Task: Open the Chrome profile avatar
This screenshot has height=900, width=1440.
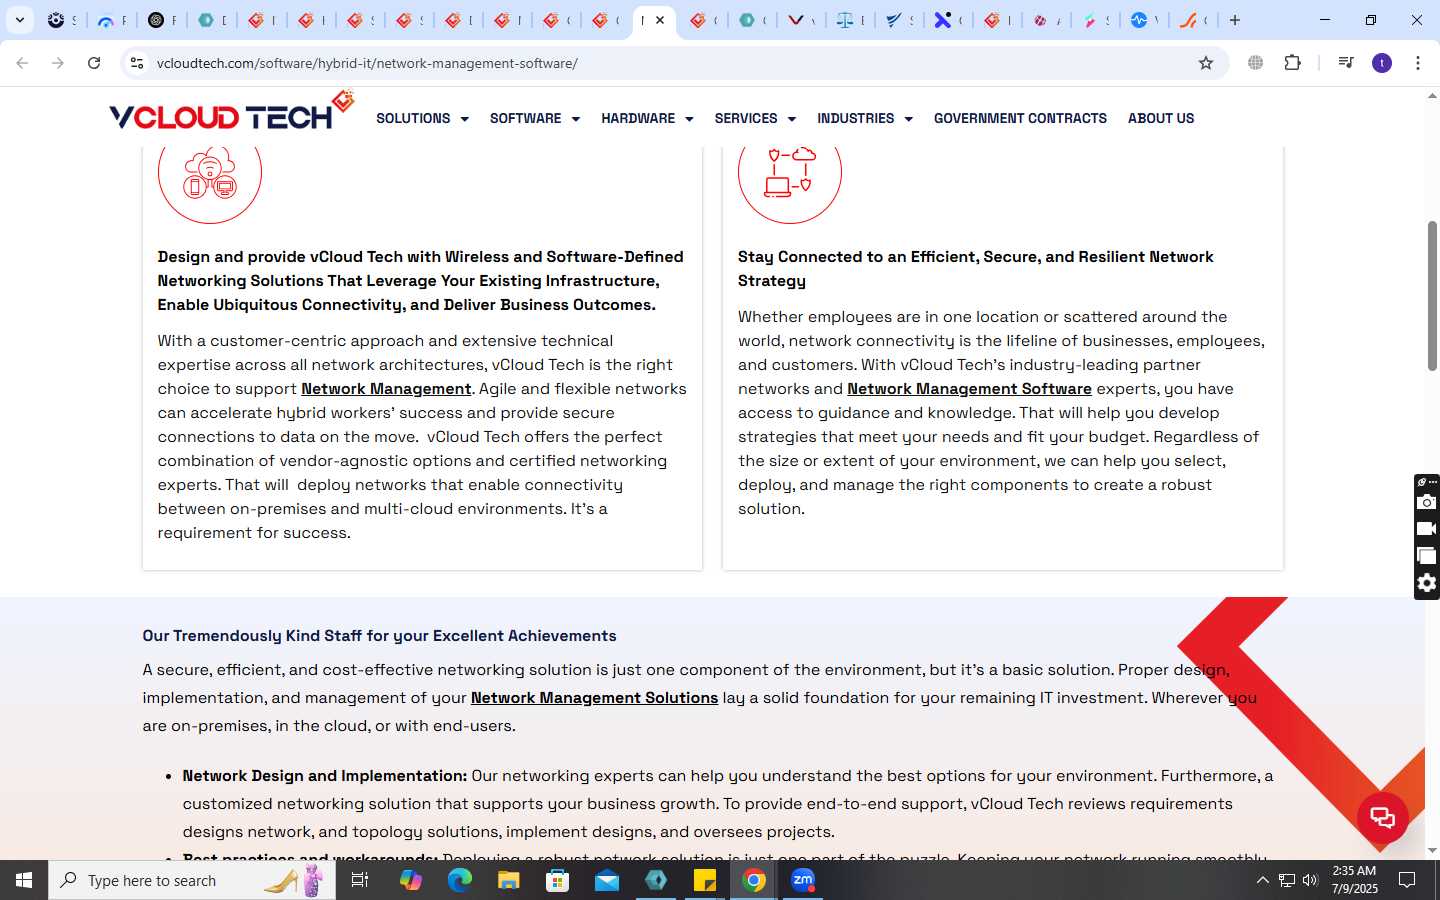Action: click(x=1382, y=63)
